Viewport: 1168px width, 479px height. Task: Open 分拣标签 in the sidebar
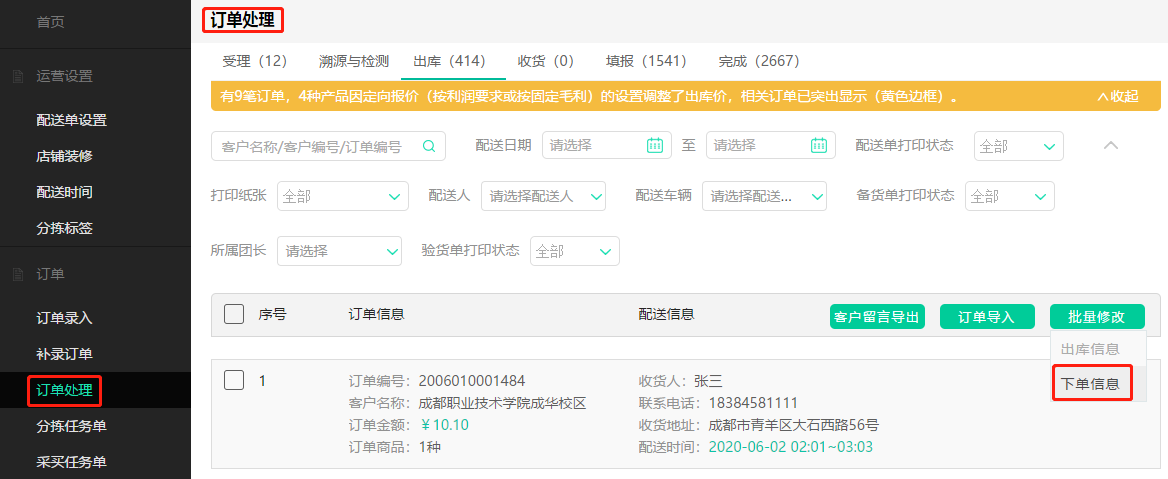click(64, 228)
